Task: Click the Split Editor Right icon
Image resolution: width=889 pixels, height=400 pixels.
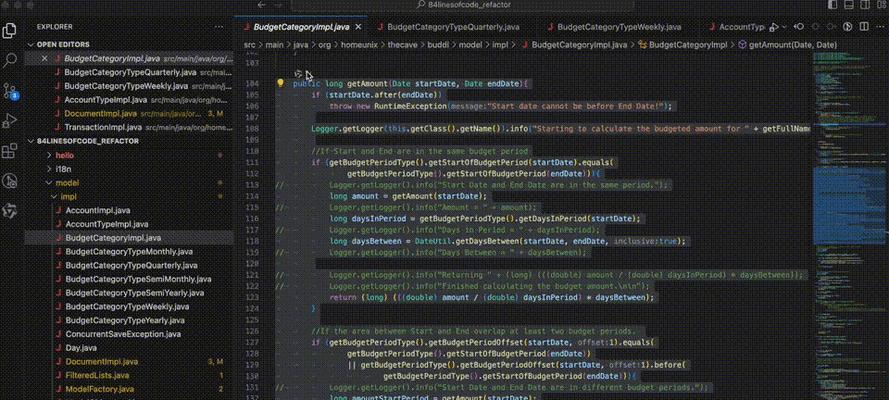Action: [x=864, y=27]
